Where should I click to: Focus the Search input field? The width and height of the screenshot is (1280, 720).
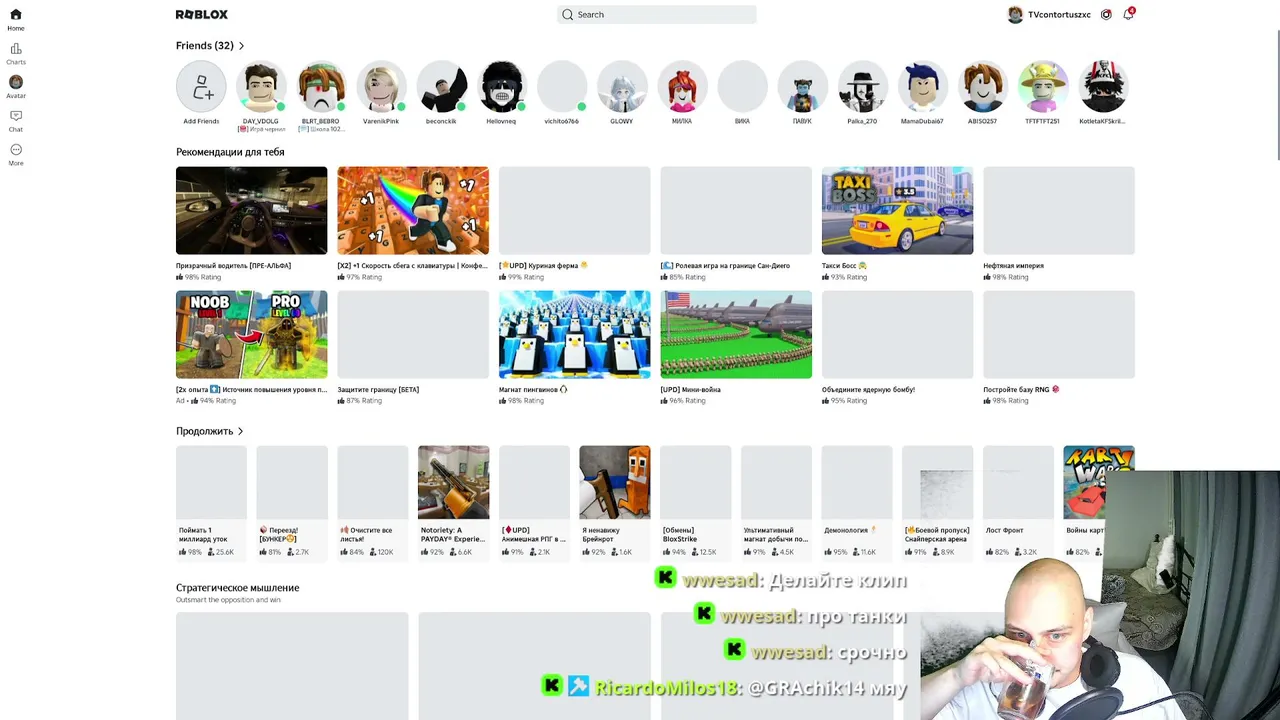point(657,15)
